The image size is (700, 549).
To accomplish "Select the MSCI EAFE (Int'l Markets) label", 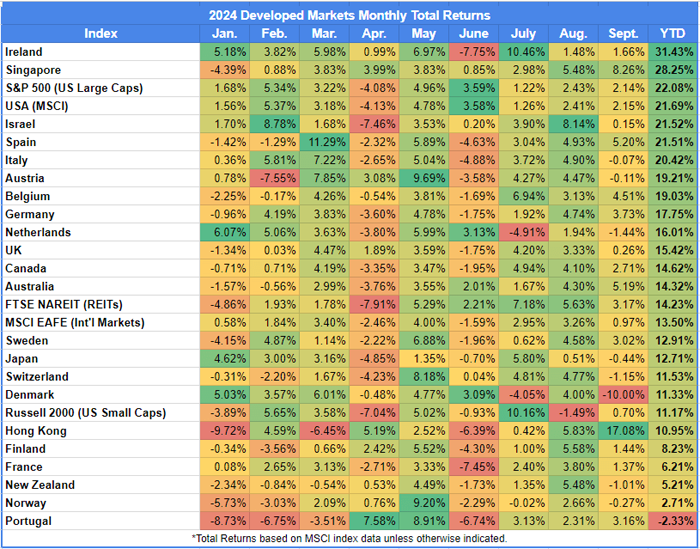I will click(x=75, y=322).
